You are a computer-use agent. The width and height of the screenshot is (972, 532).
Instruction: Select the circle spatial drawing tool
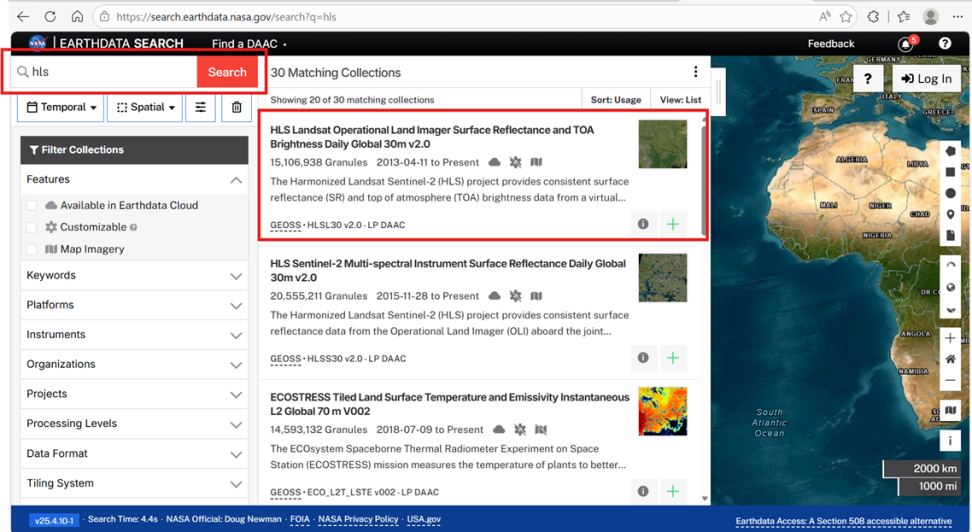coord(950,193)
